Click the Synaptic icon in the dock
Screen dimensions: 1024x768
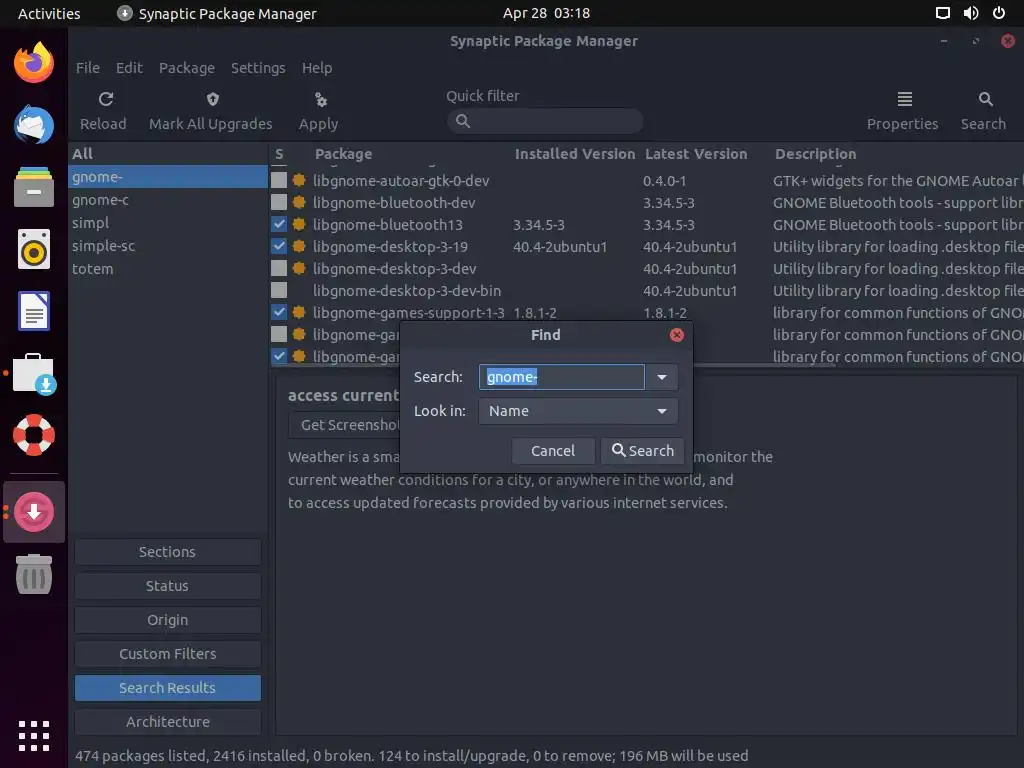click(x=34, y=512)
